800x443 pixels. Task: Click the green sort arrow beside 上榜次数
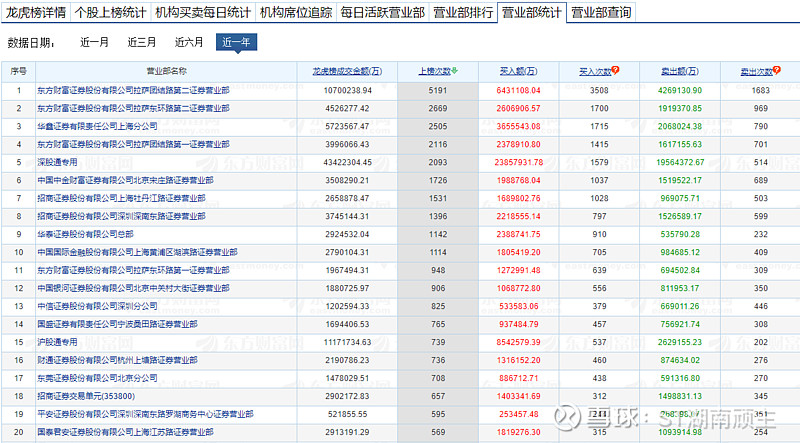point(455,71)
